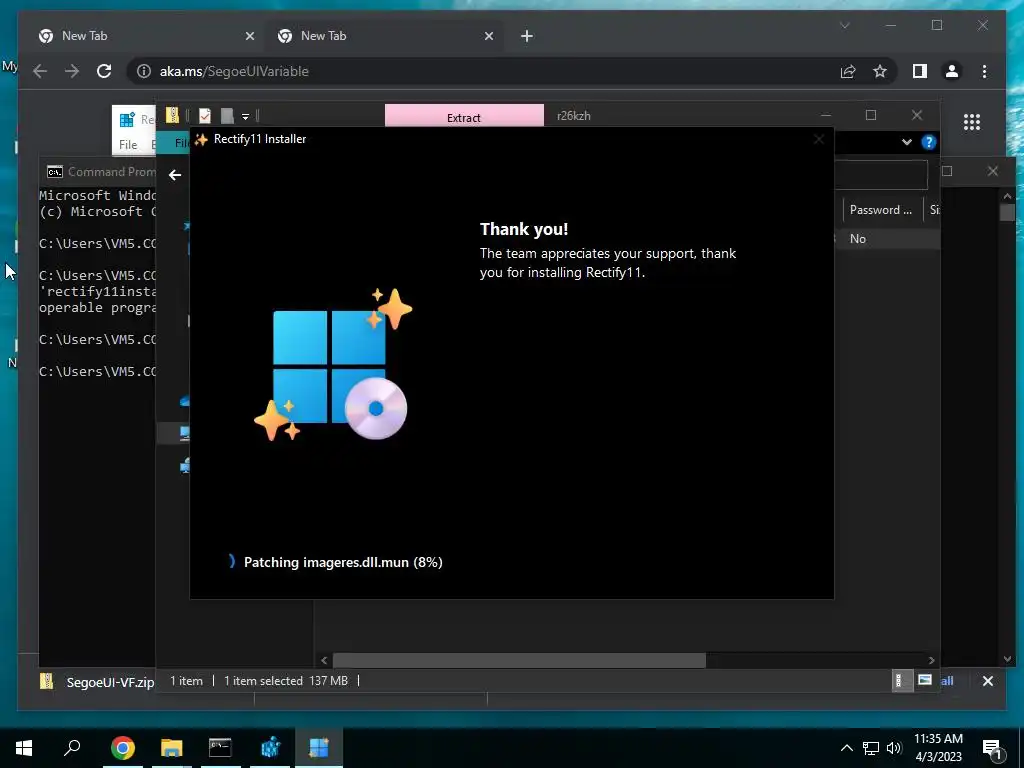Open the Google apps grid

tap(972, 121)
